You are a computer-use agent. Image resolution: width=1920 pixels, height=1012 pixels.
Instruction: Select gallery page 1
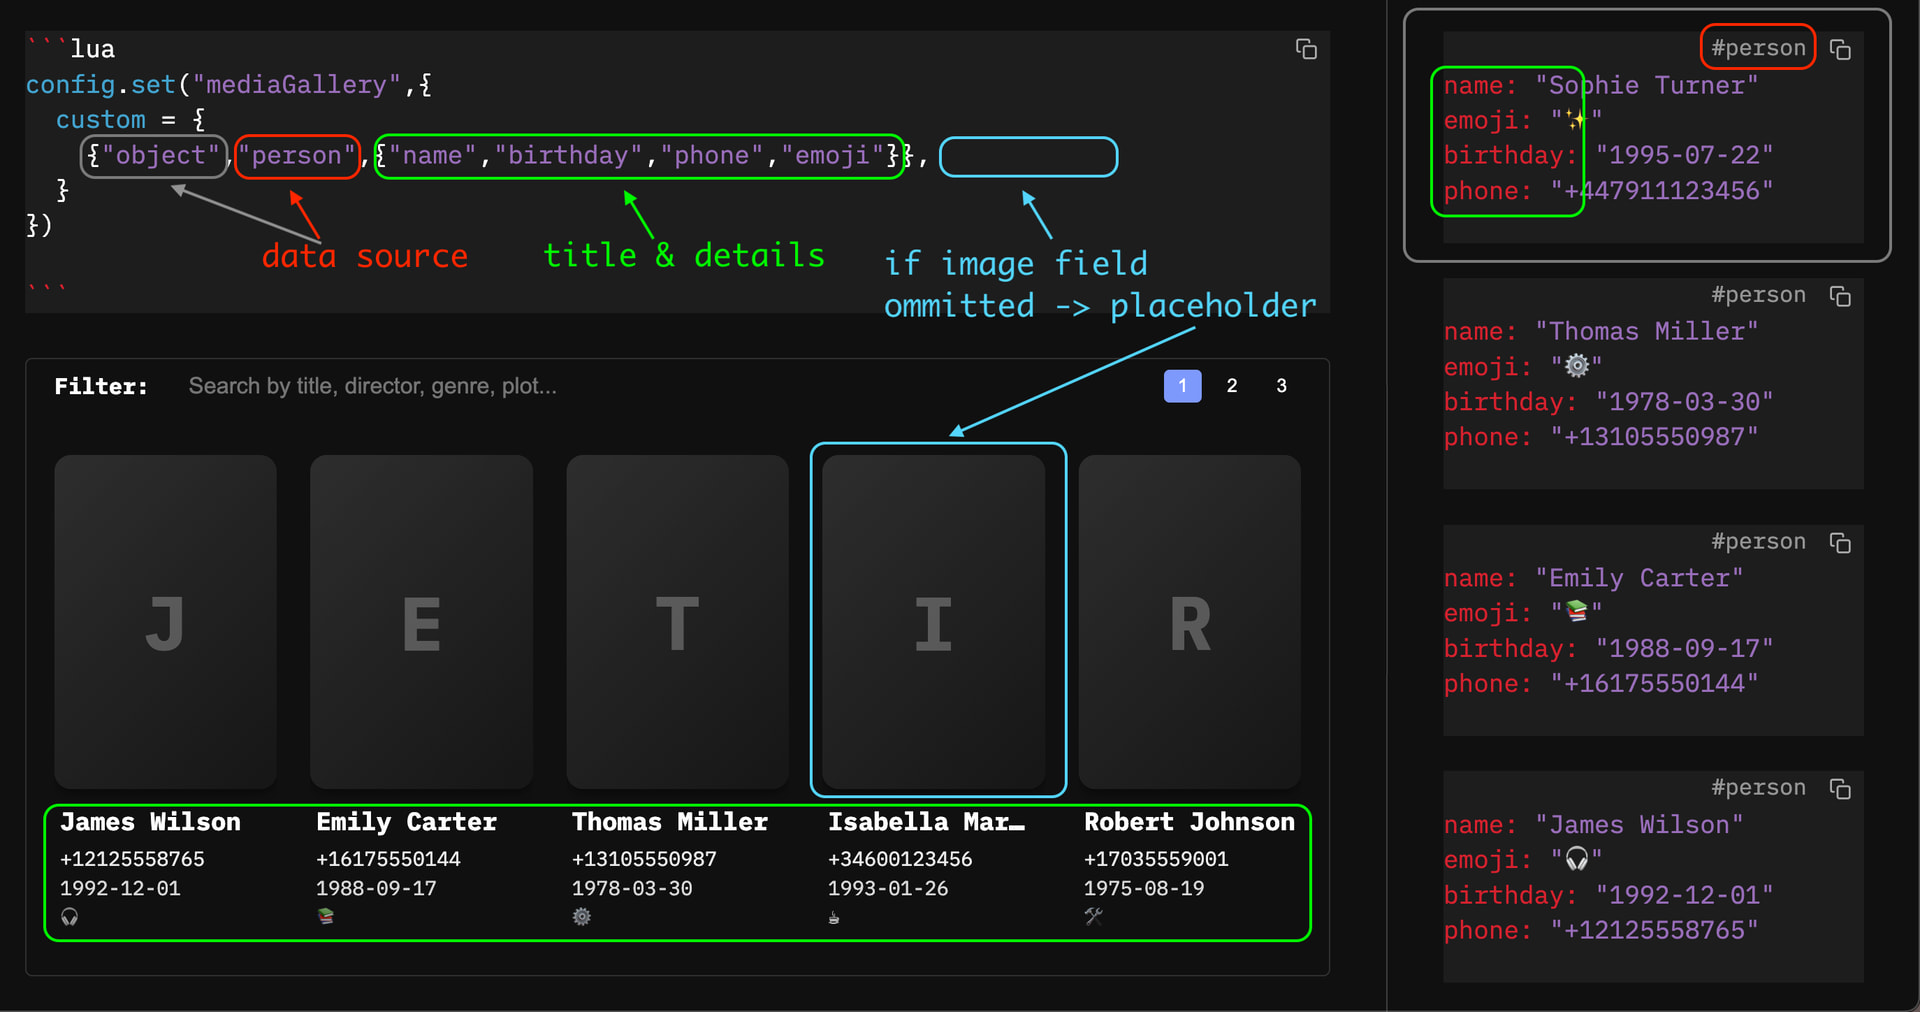pyautogui.click(x=1182, y=386)
